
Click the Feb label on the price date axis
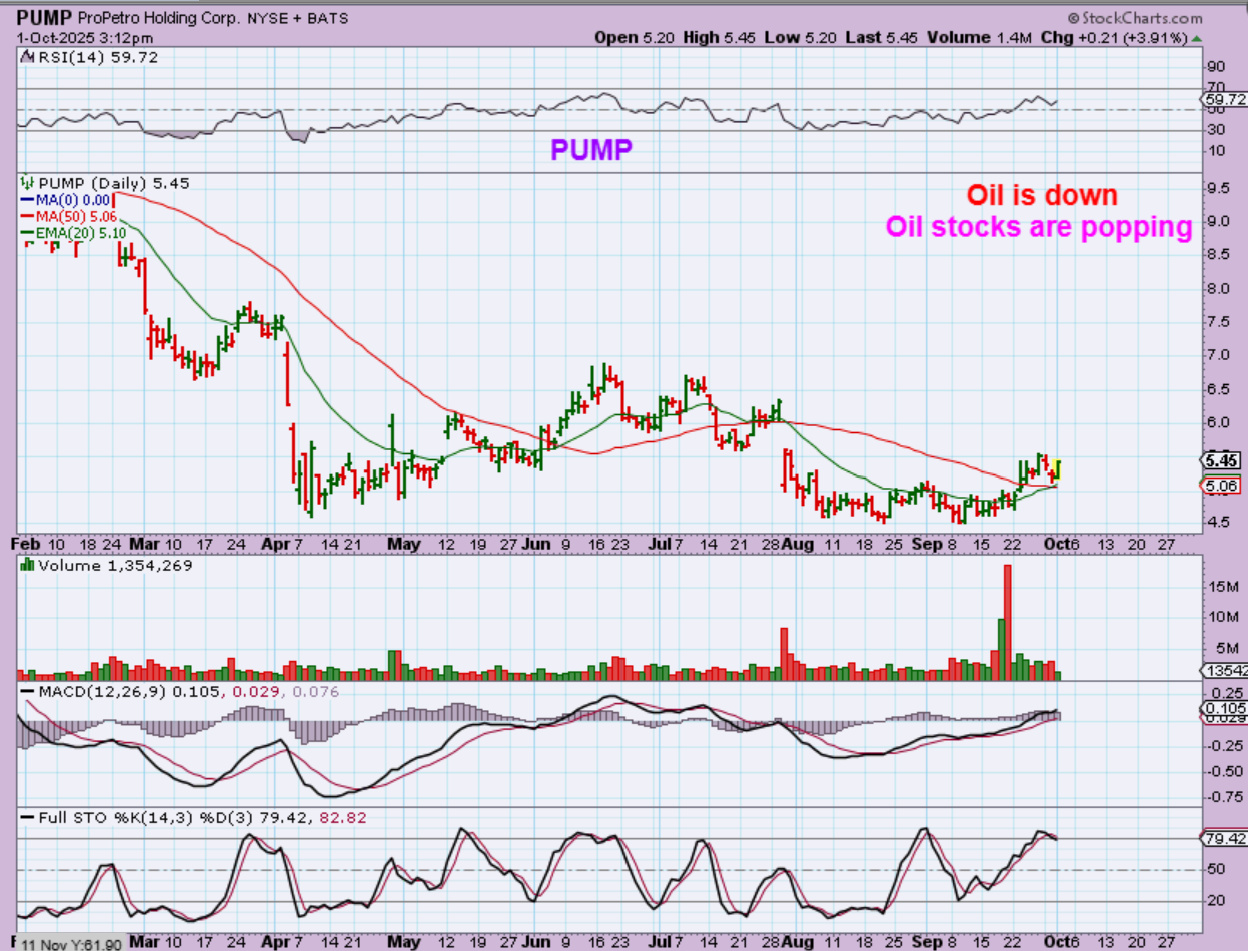(x=24, y=542)
